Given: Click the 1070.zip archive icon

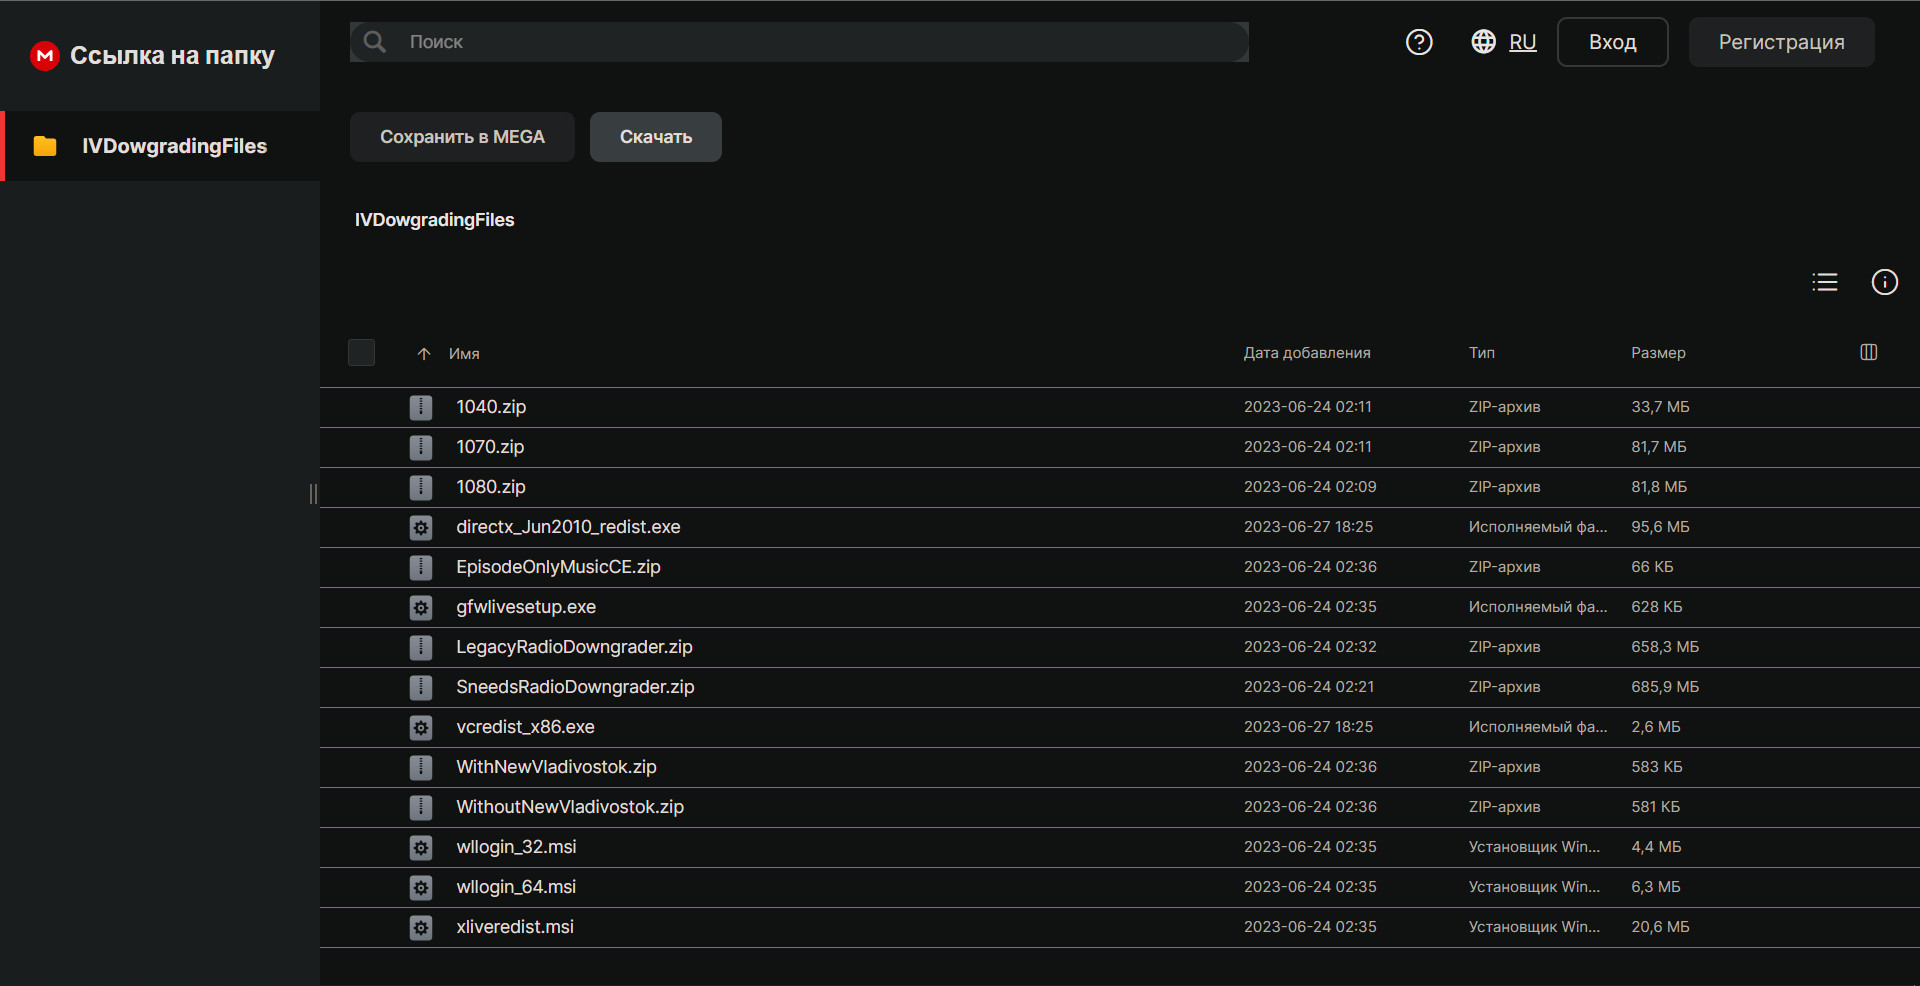Looking at the screenshot, I should point(421,447).
